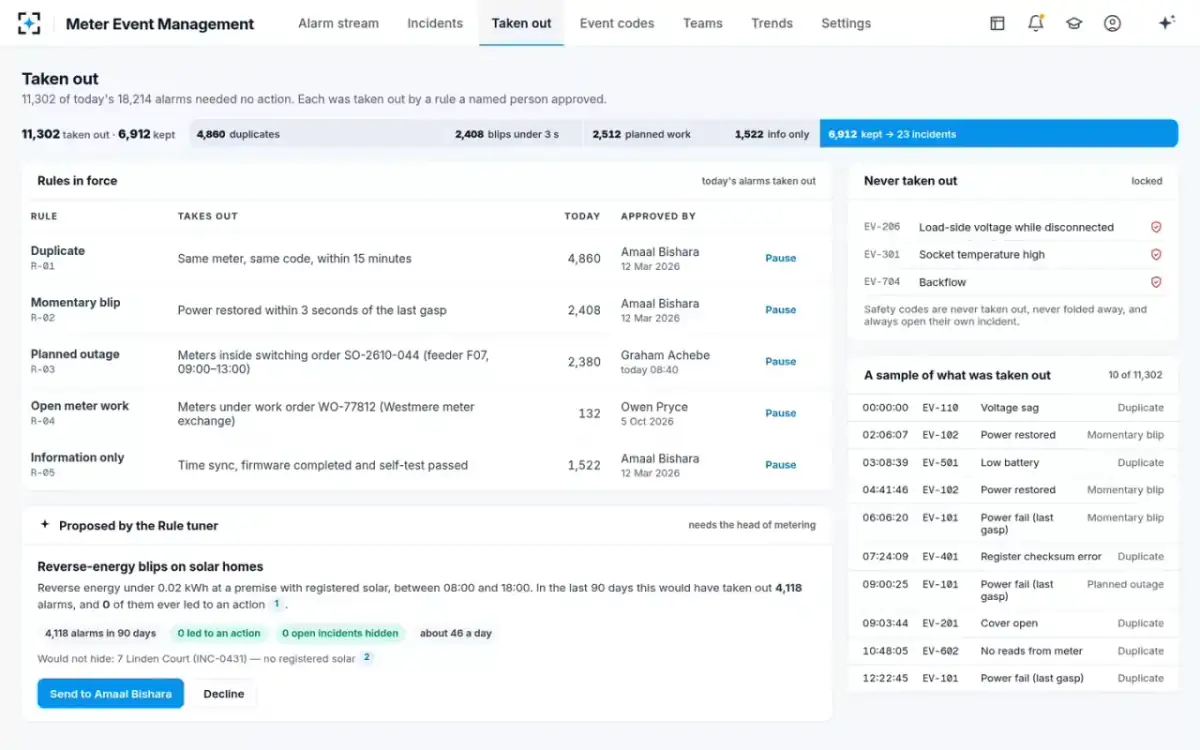Pause the Information only rule
Screen dimensions: 1200x750
pyautogui.click(x=781, y=465)
